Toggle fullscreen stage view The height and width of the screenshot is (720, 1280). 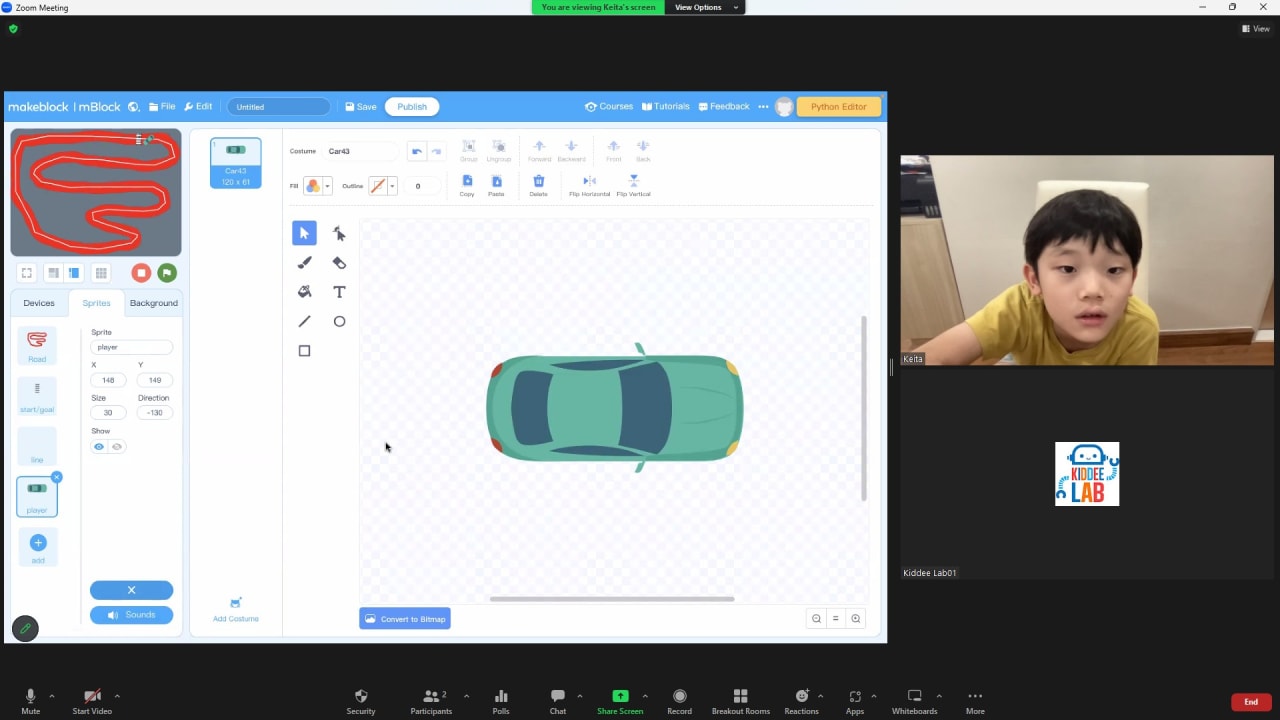(x=27, y=273)
